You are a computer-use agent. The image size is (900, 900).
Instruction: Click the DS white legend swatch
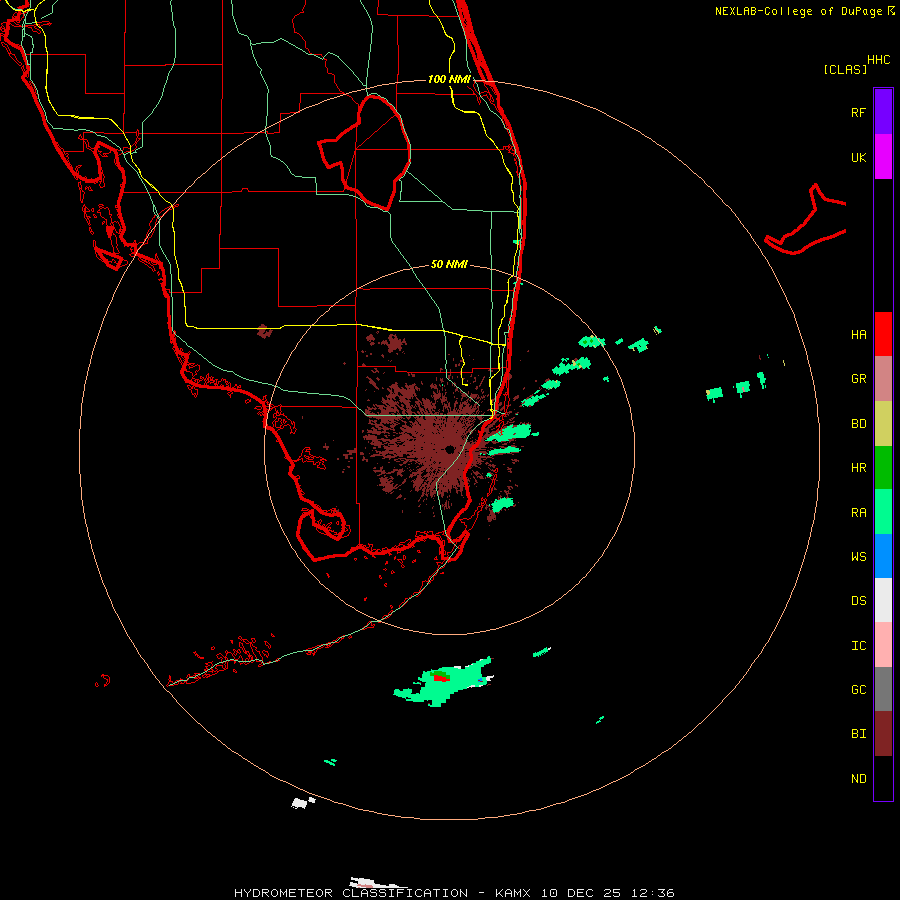(x=883, y=600)
